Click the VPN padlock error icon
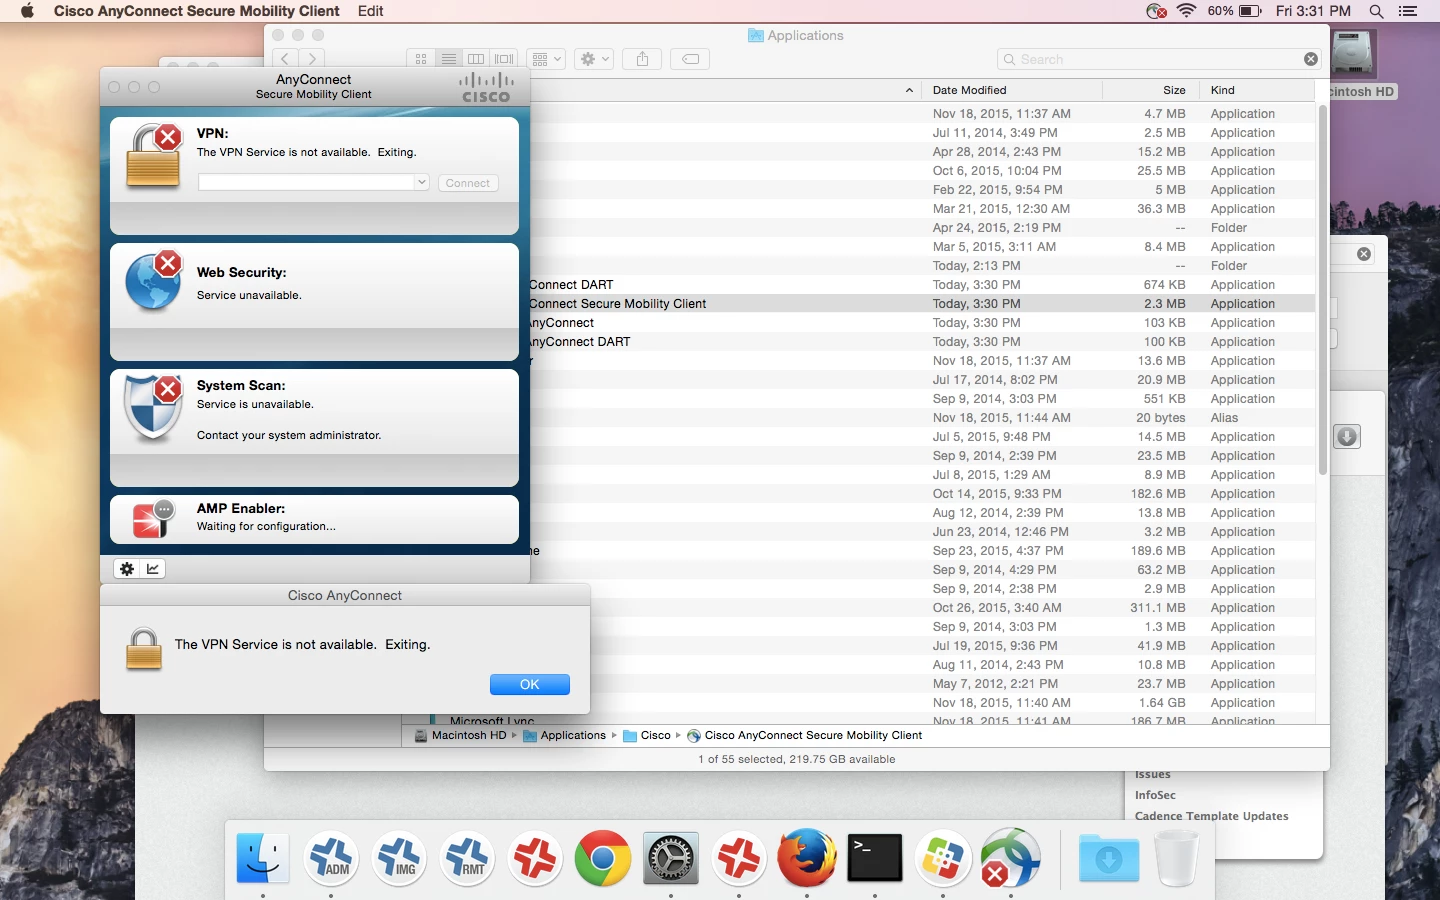 tap(153, 156)
